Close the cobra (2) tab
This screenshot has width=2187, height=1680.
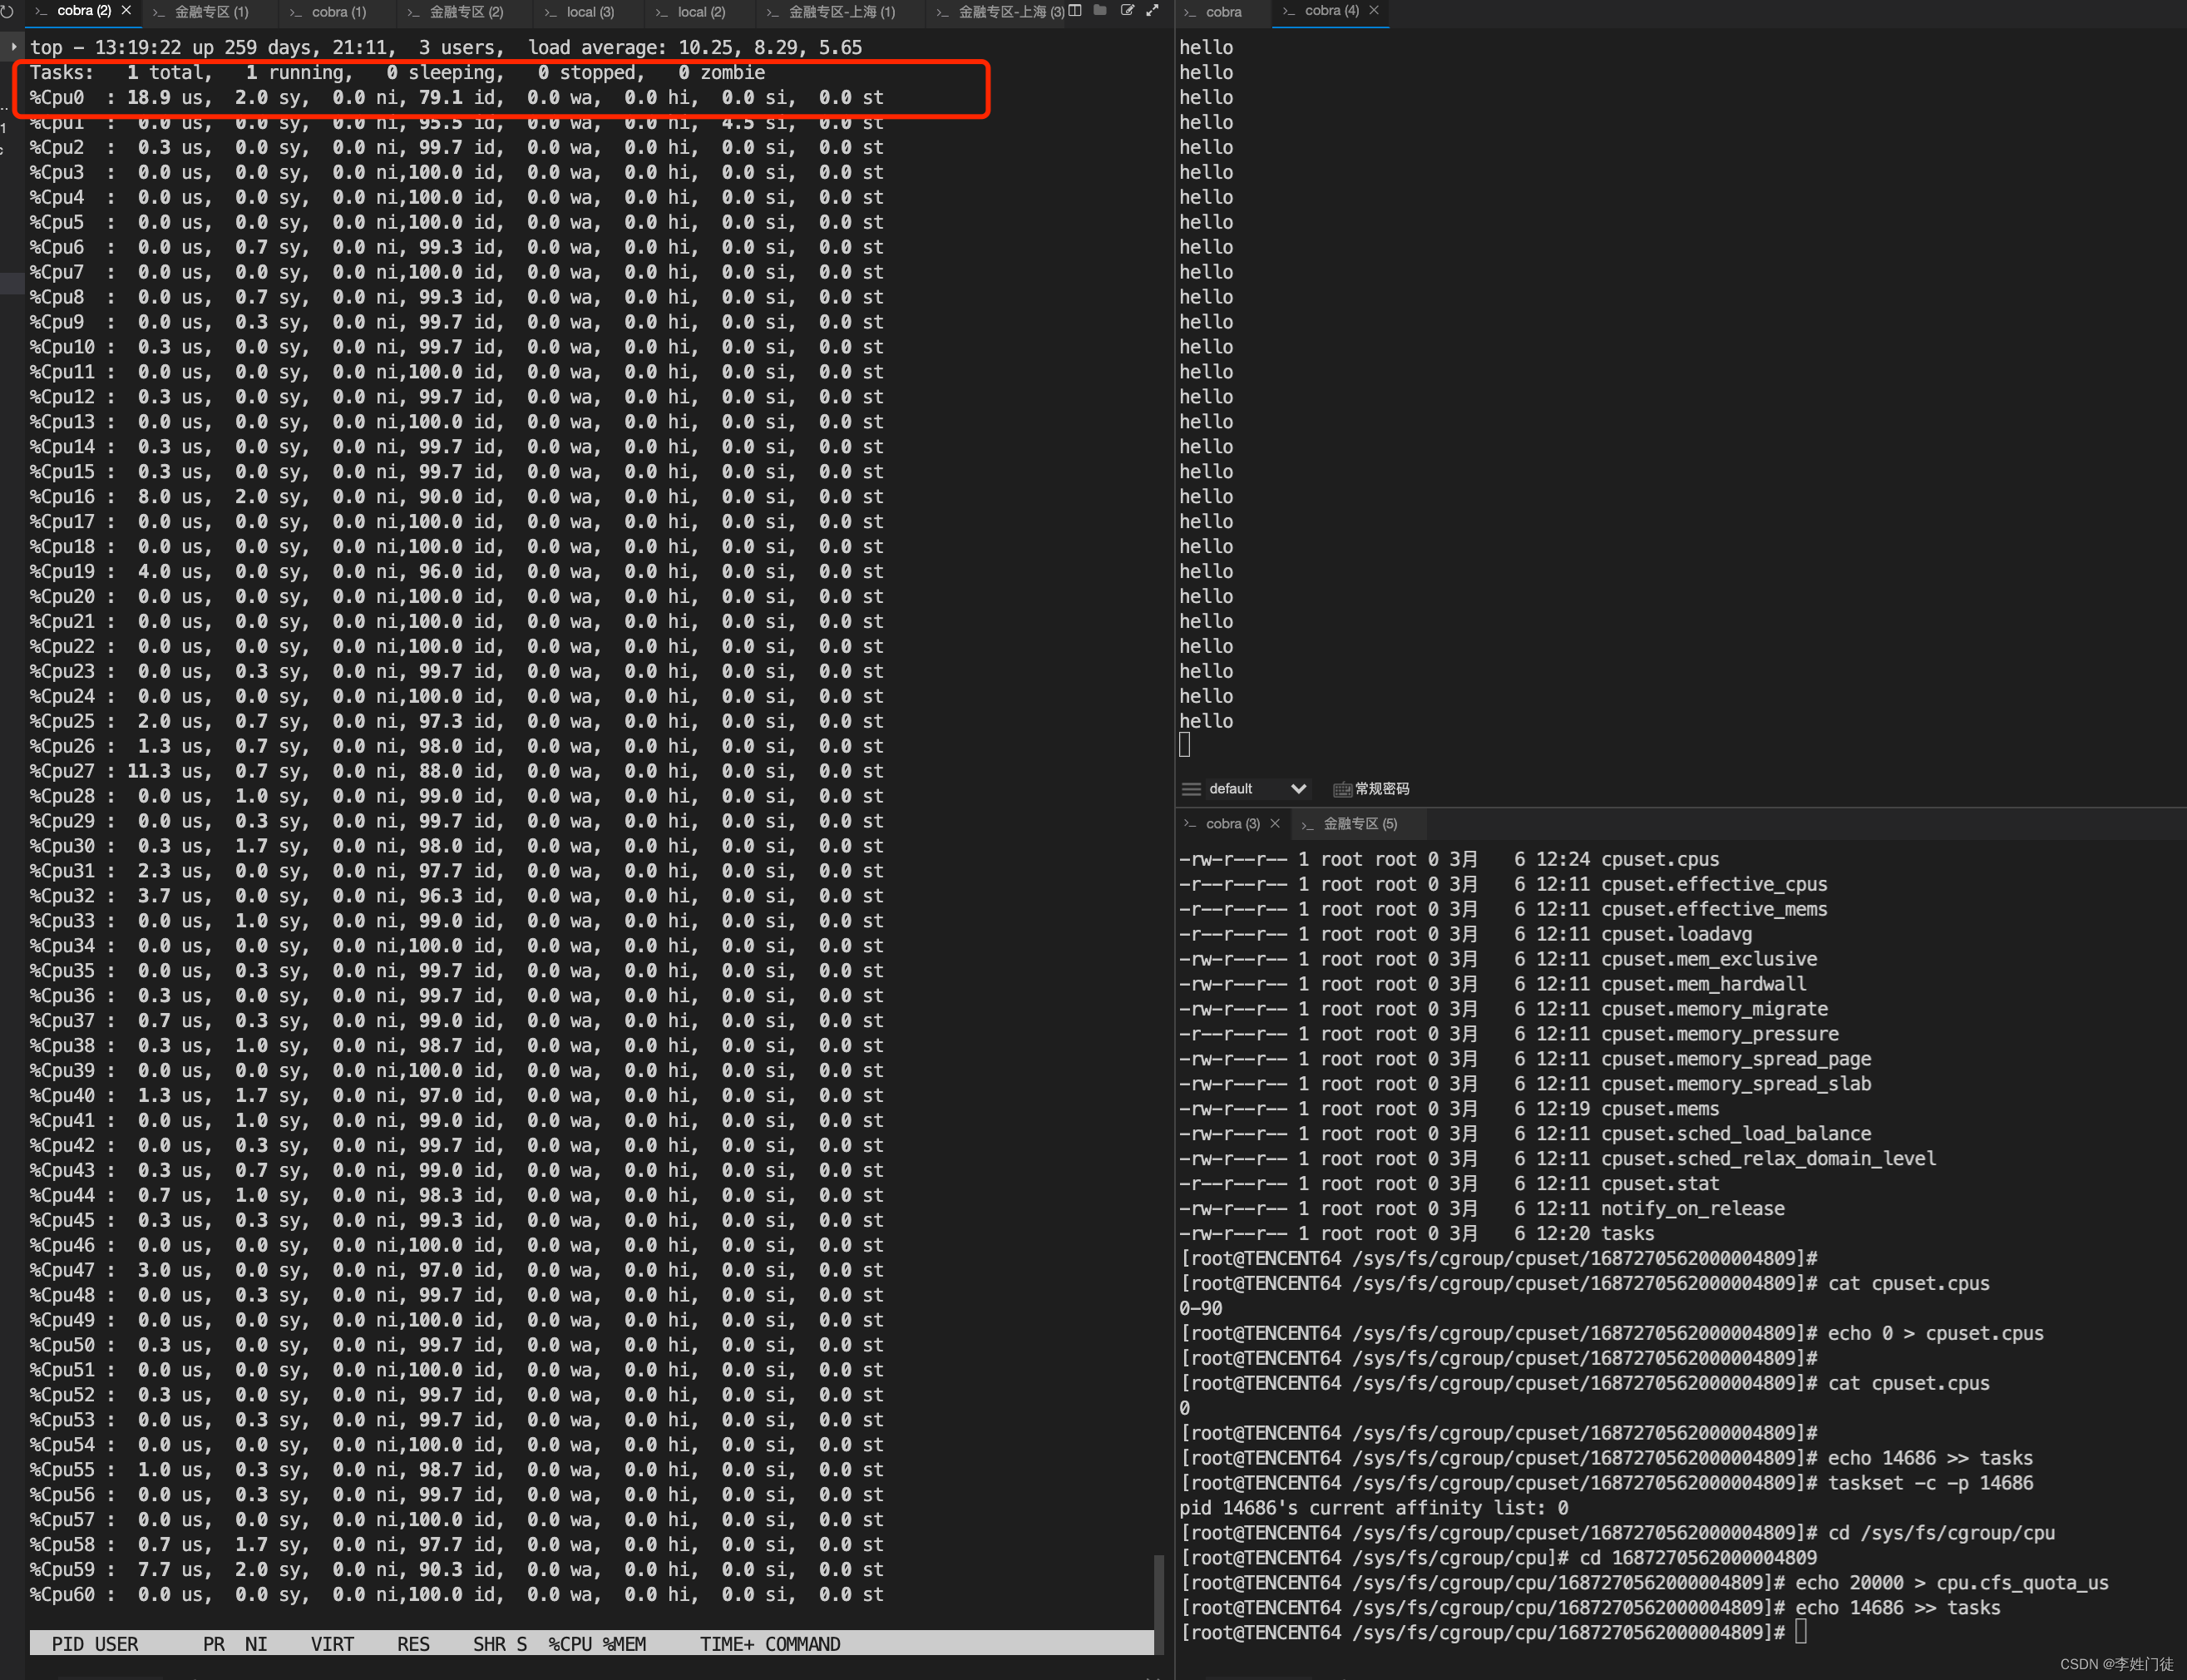click(x=126, y=11)
